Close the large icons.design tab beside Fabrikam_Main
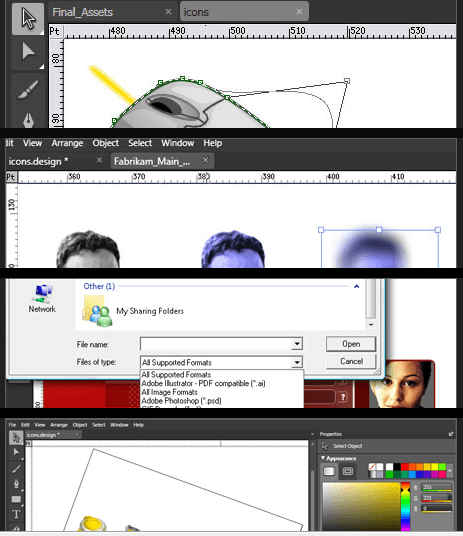 (99, 160)
